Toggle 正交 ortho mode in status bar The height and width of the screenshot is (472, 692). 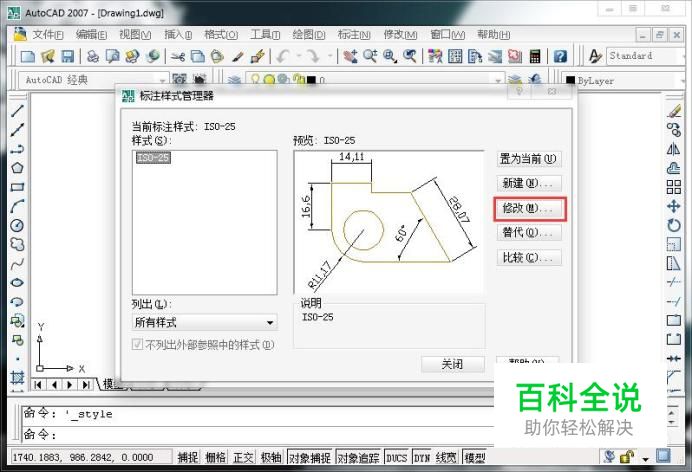(243, 457)
